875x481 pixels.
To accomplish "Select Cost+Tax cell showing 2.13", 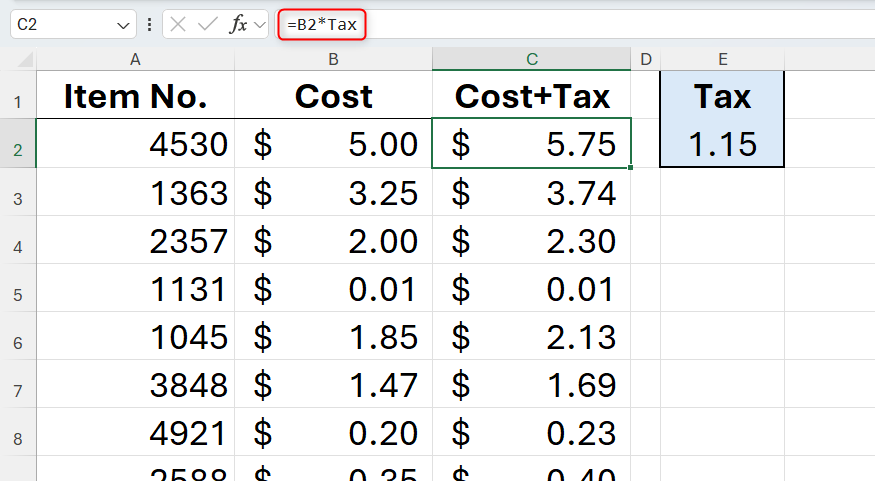I will coord(531,336).
